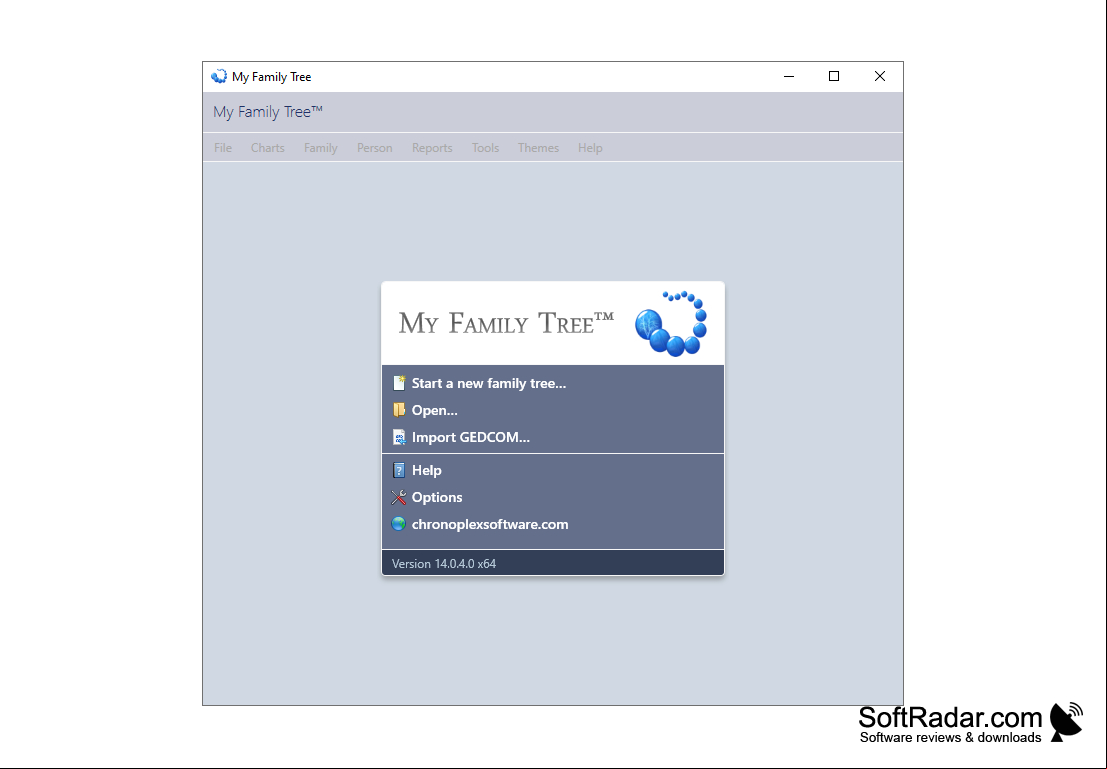Open the Family menu
This screenshot has width=1107, height=769.
pyautogui.click(x=321, y=148)
